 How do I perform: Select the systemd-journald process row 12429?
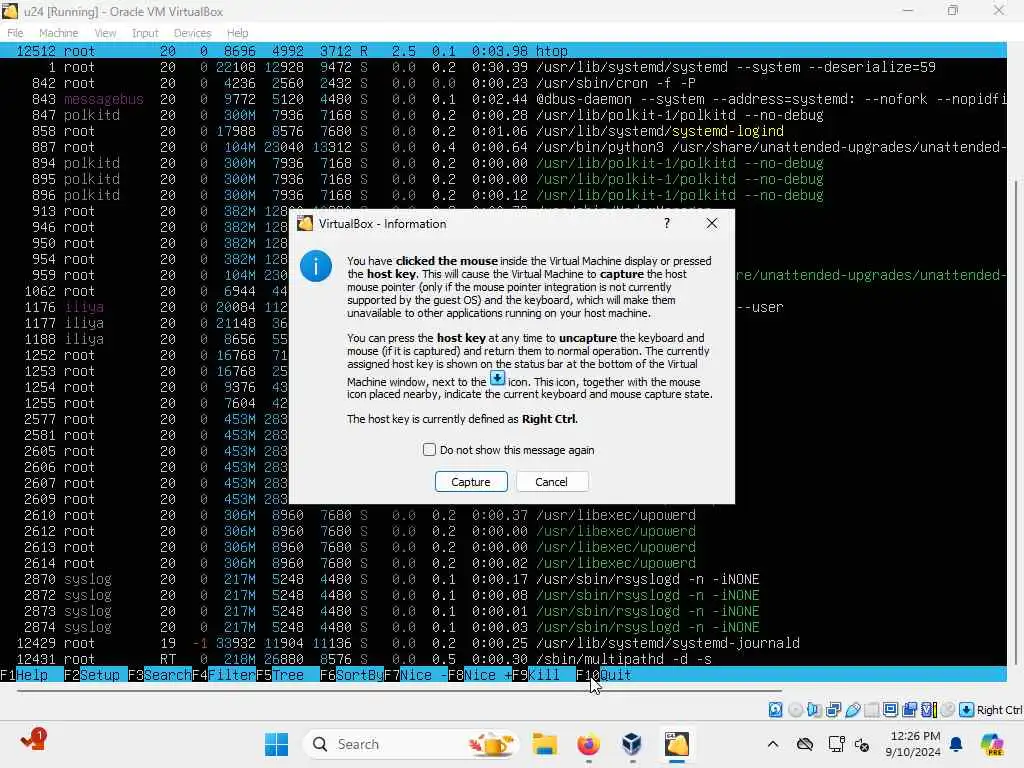503,643
